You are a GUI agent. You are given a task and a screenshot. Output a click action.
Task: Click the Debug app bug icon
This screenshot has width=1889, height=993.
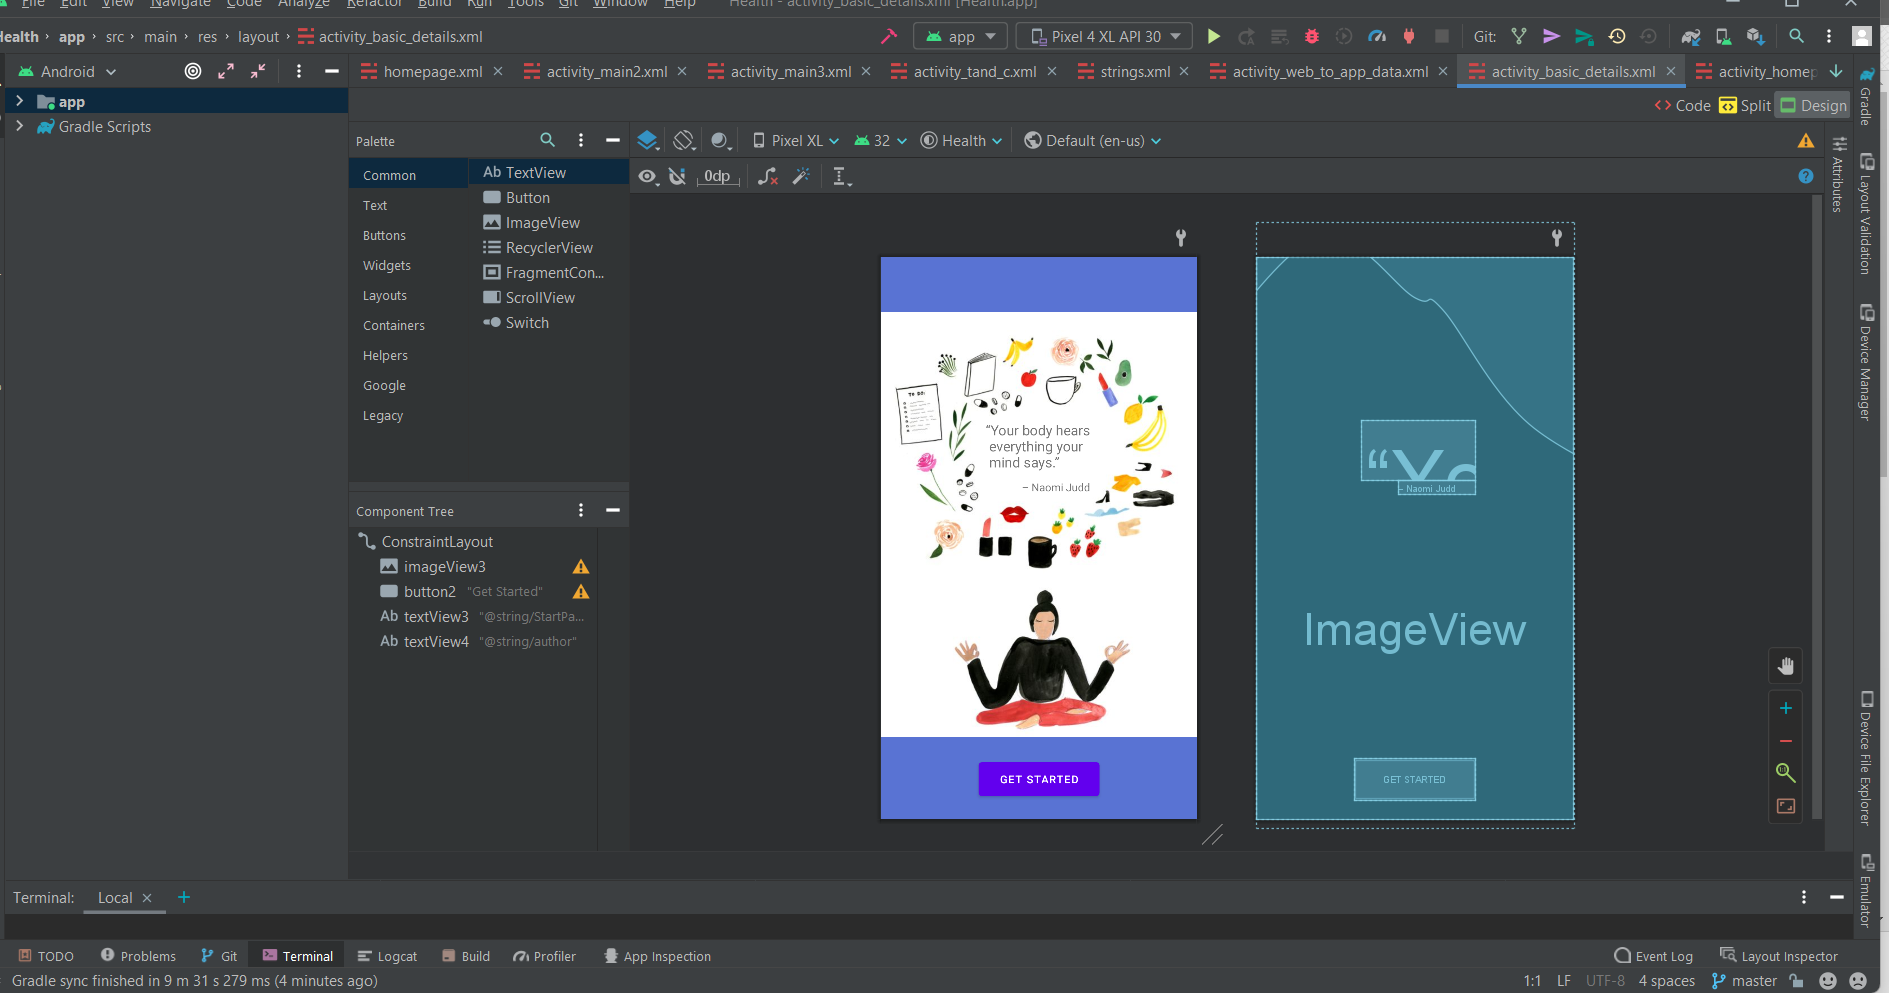click(1312, 37)
